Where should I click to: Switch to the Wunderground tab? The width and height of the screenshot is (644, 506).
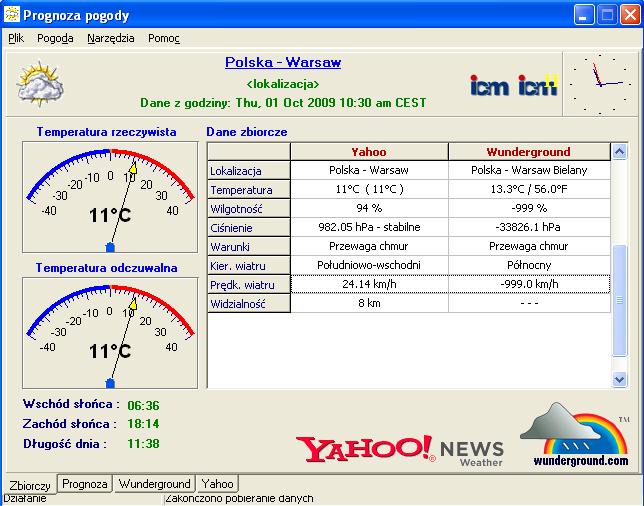(x=154, y=484)
